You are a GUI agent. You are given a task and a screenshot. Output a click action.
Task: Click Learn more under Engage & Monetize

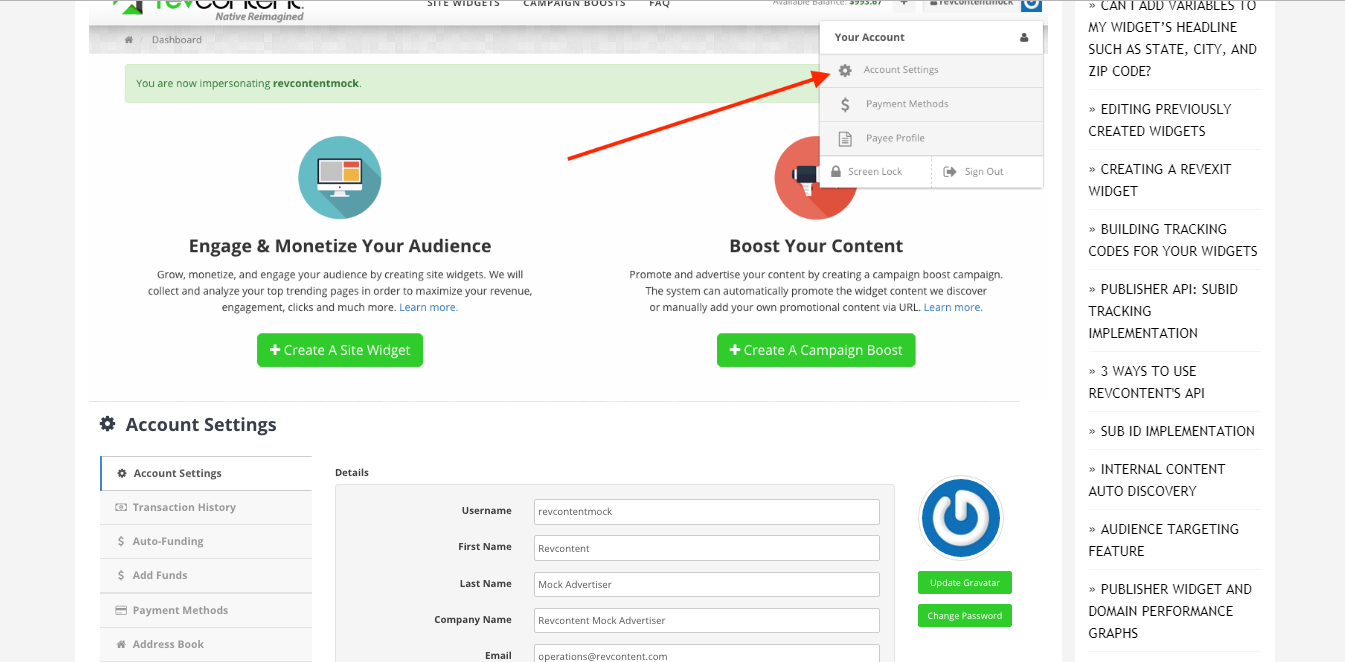coord(428,308)
